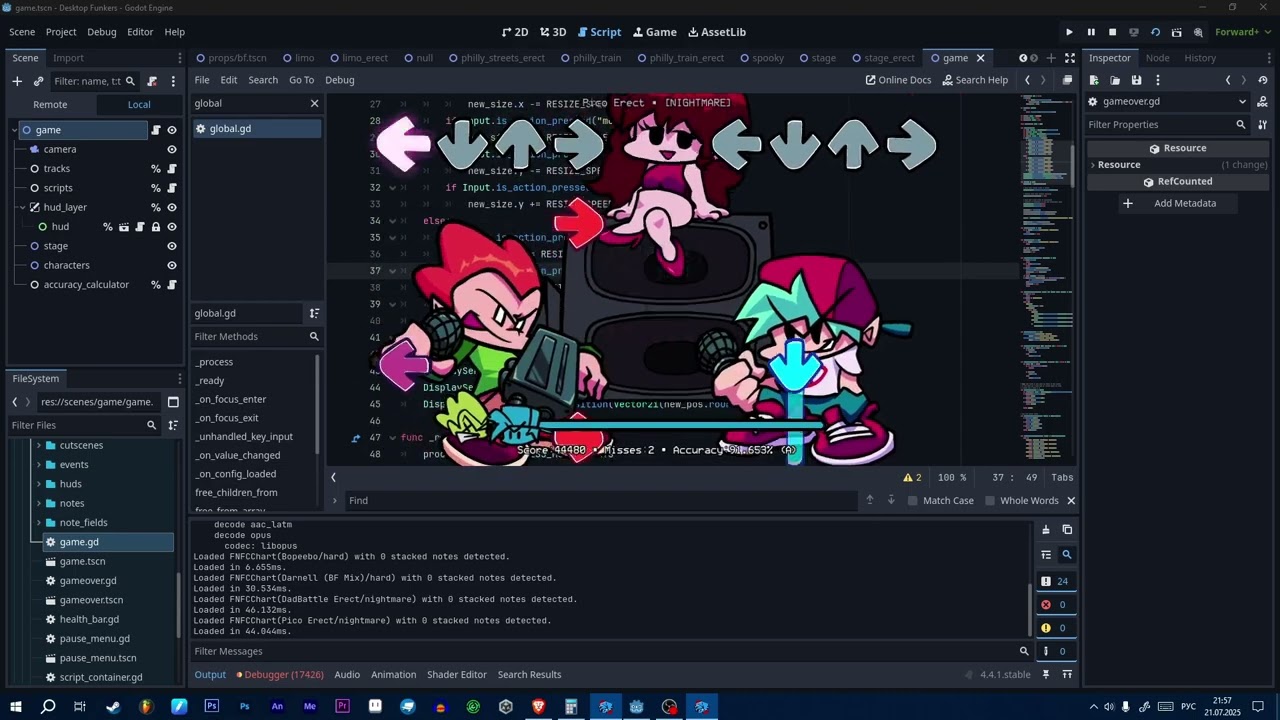Viewport: 1280px width, 720px height.
Task: Click the unique name percent icon on accuracy_calculator
Action: [156, 285]
